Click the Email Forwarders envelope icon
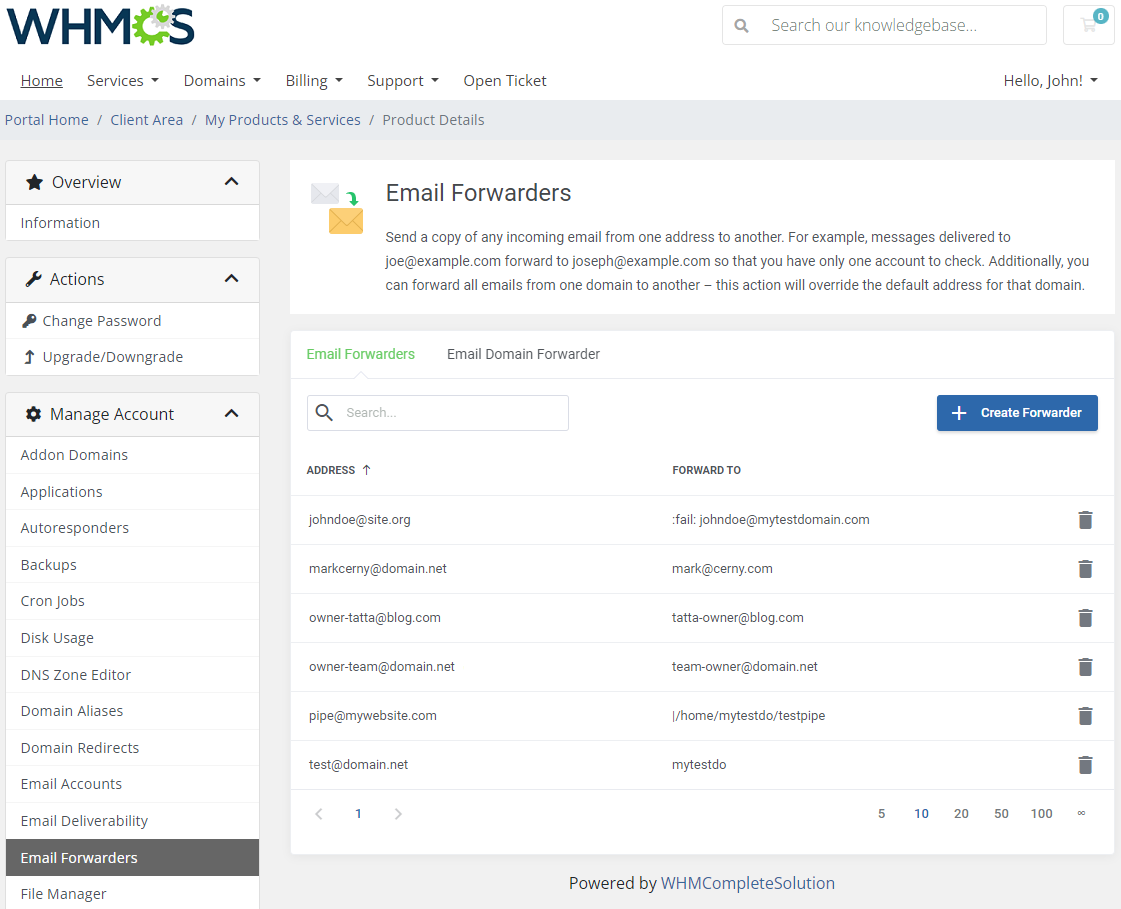Image resolution: width=1121 pixels, height=909 pixels. 337,208
